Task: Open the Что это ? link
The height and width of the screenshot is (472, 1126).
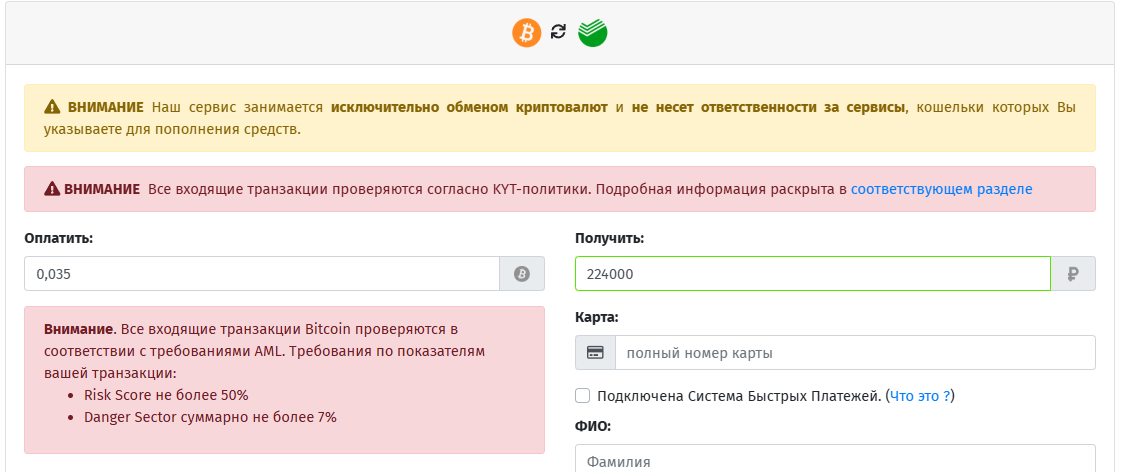Action: [920, 396]
